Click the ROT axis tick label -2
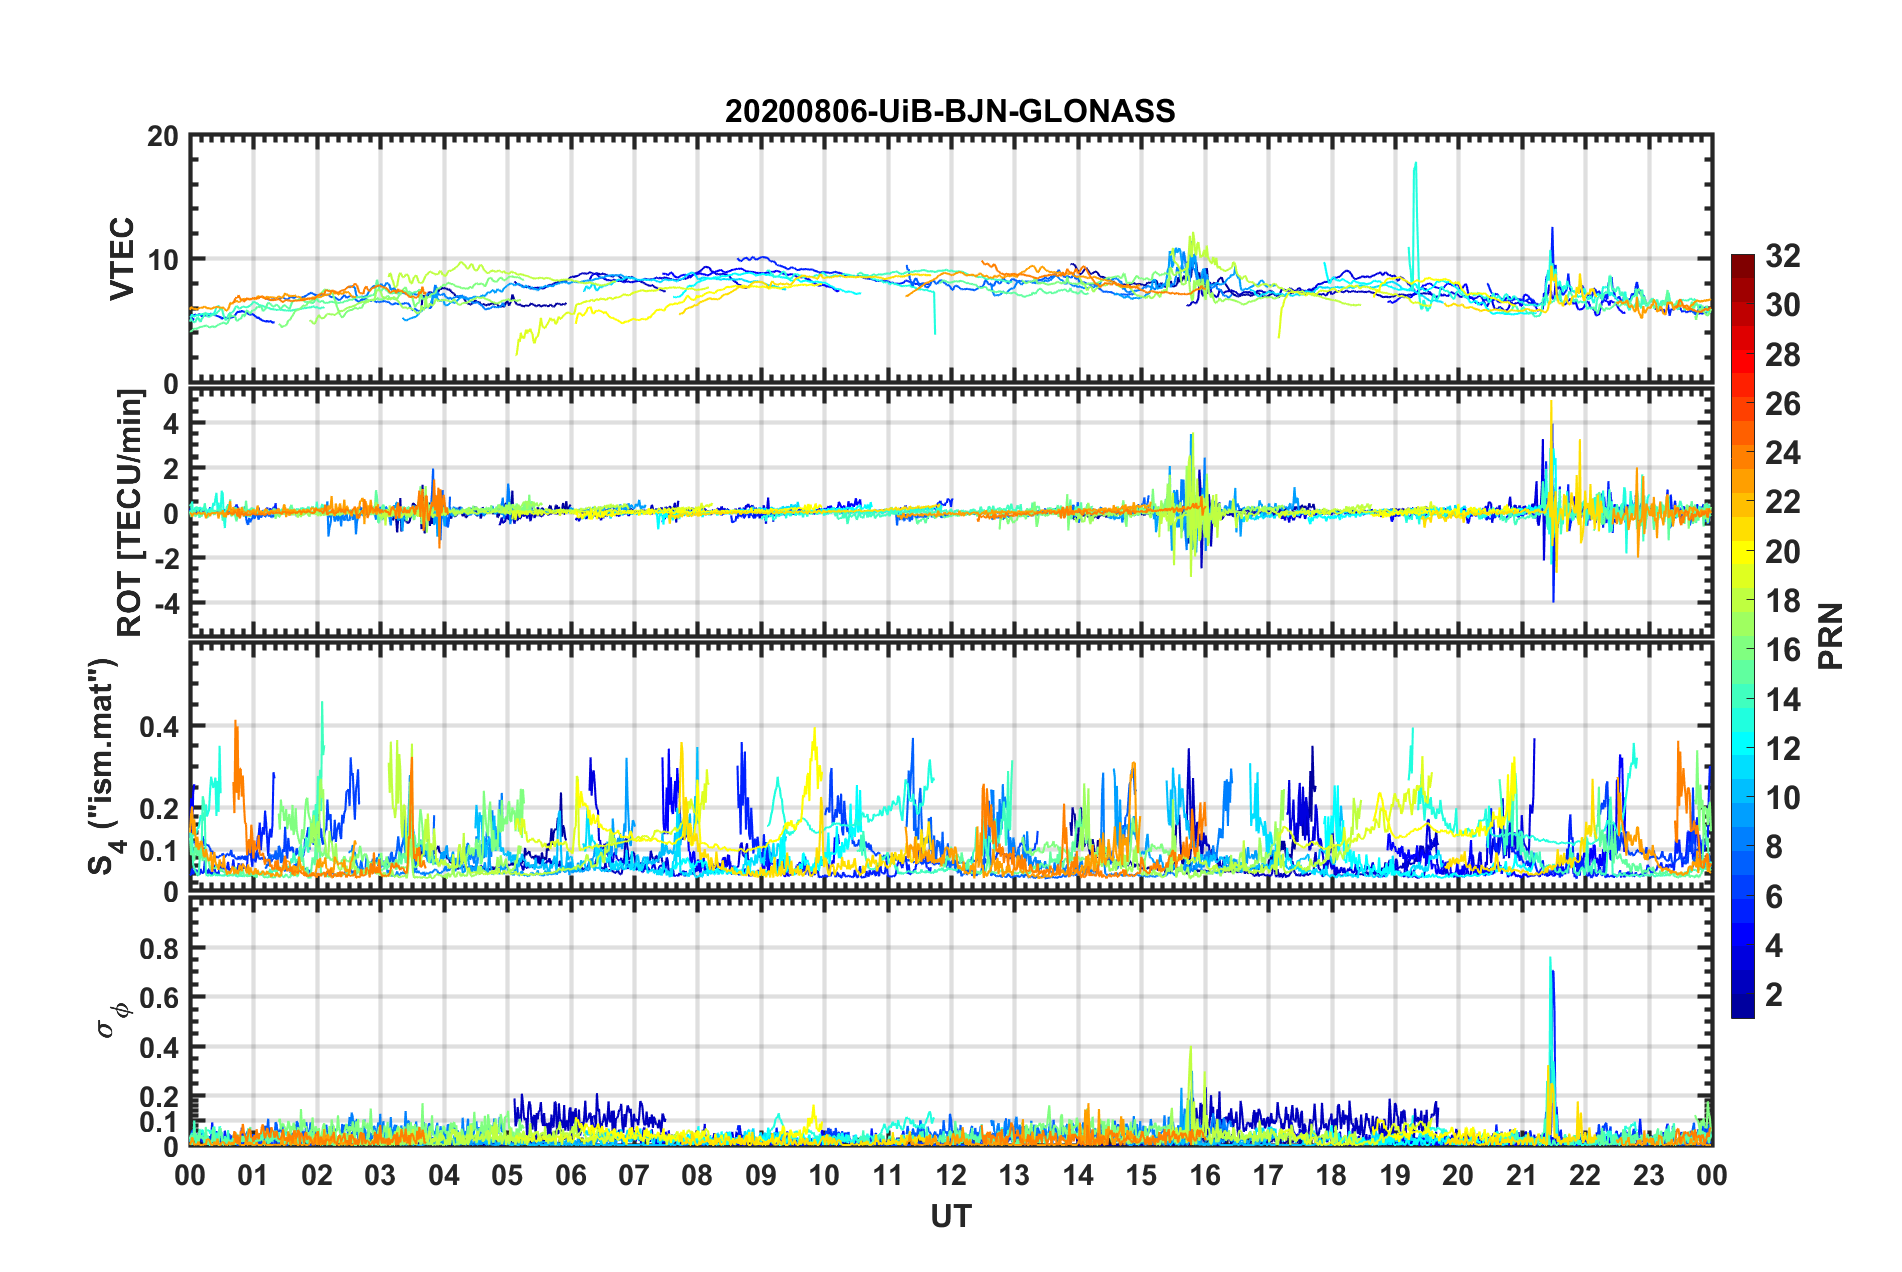 point(166,558)
